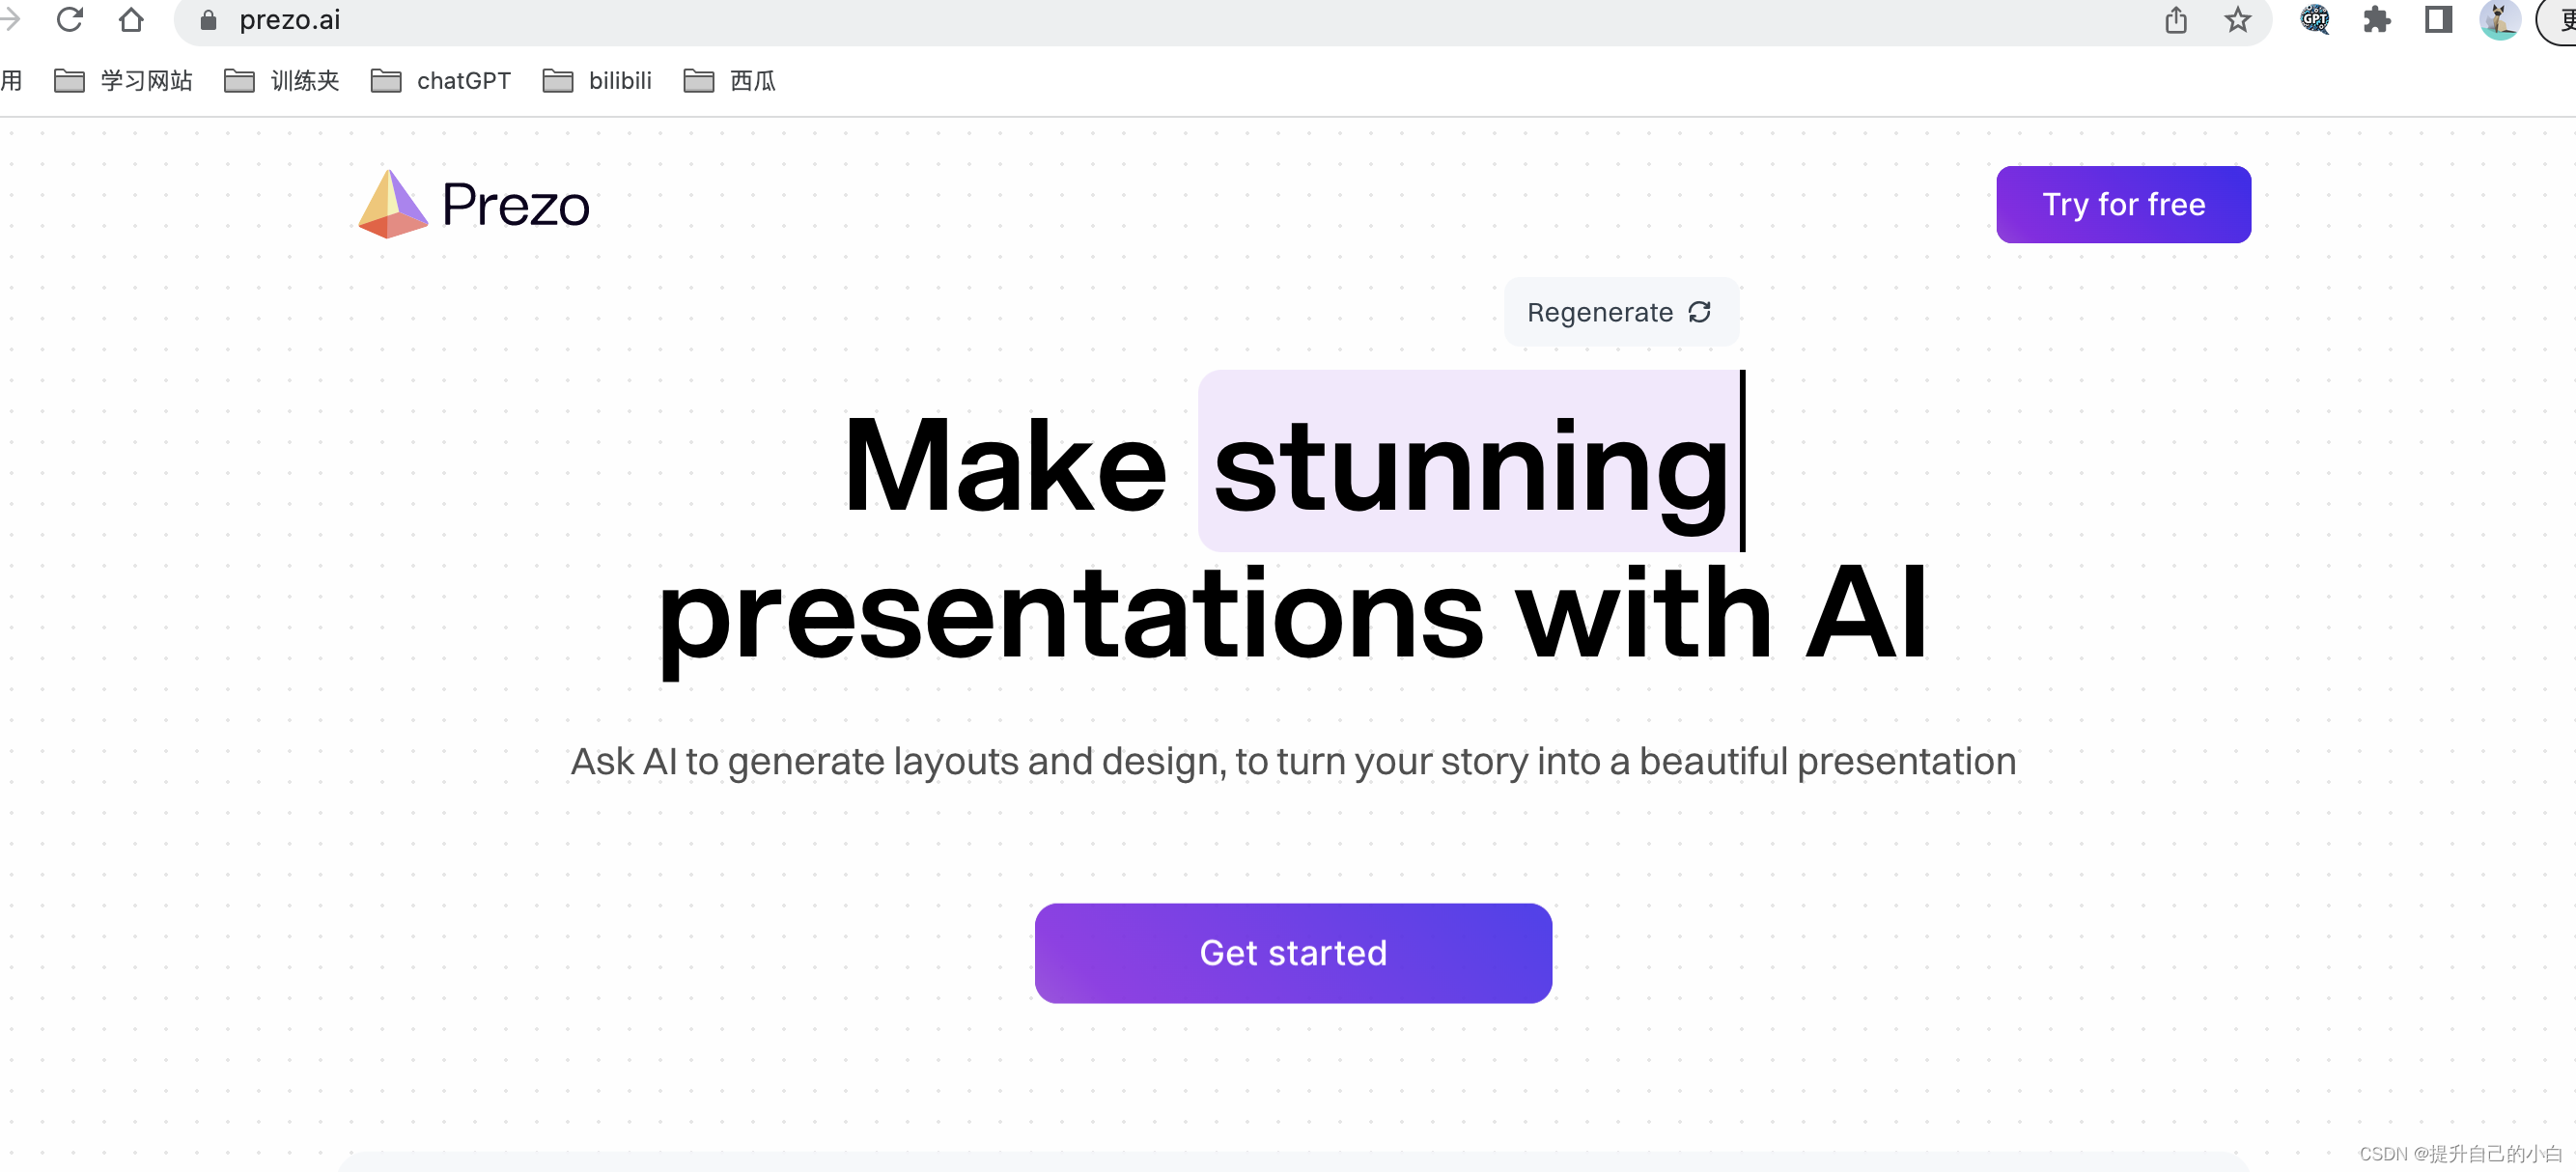Click the forward navigation arrow
2576x1172 pixels.
[x=10, y=19]
